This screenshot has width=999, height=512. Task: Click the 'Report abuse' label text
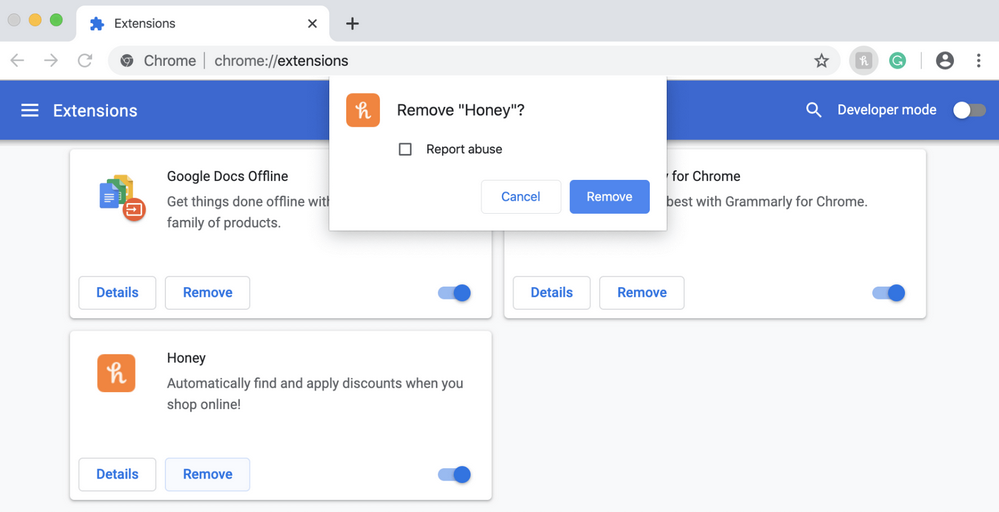[464, 149]
